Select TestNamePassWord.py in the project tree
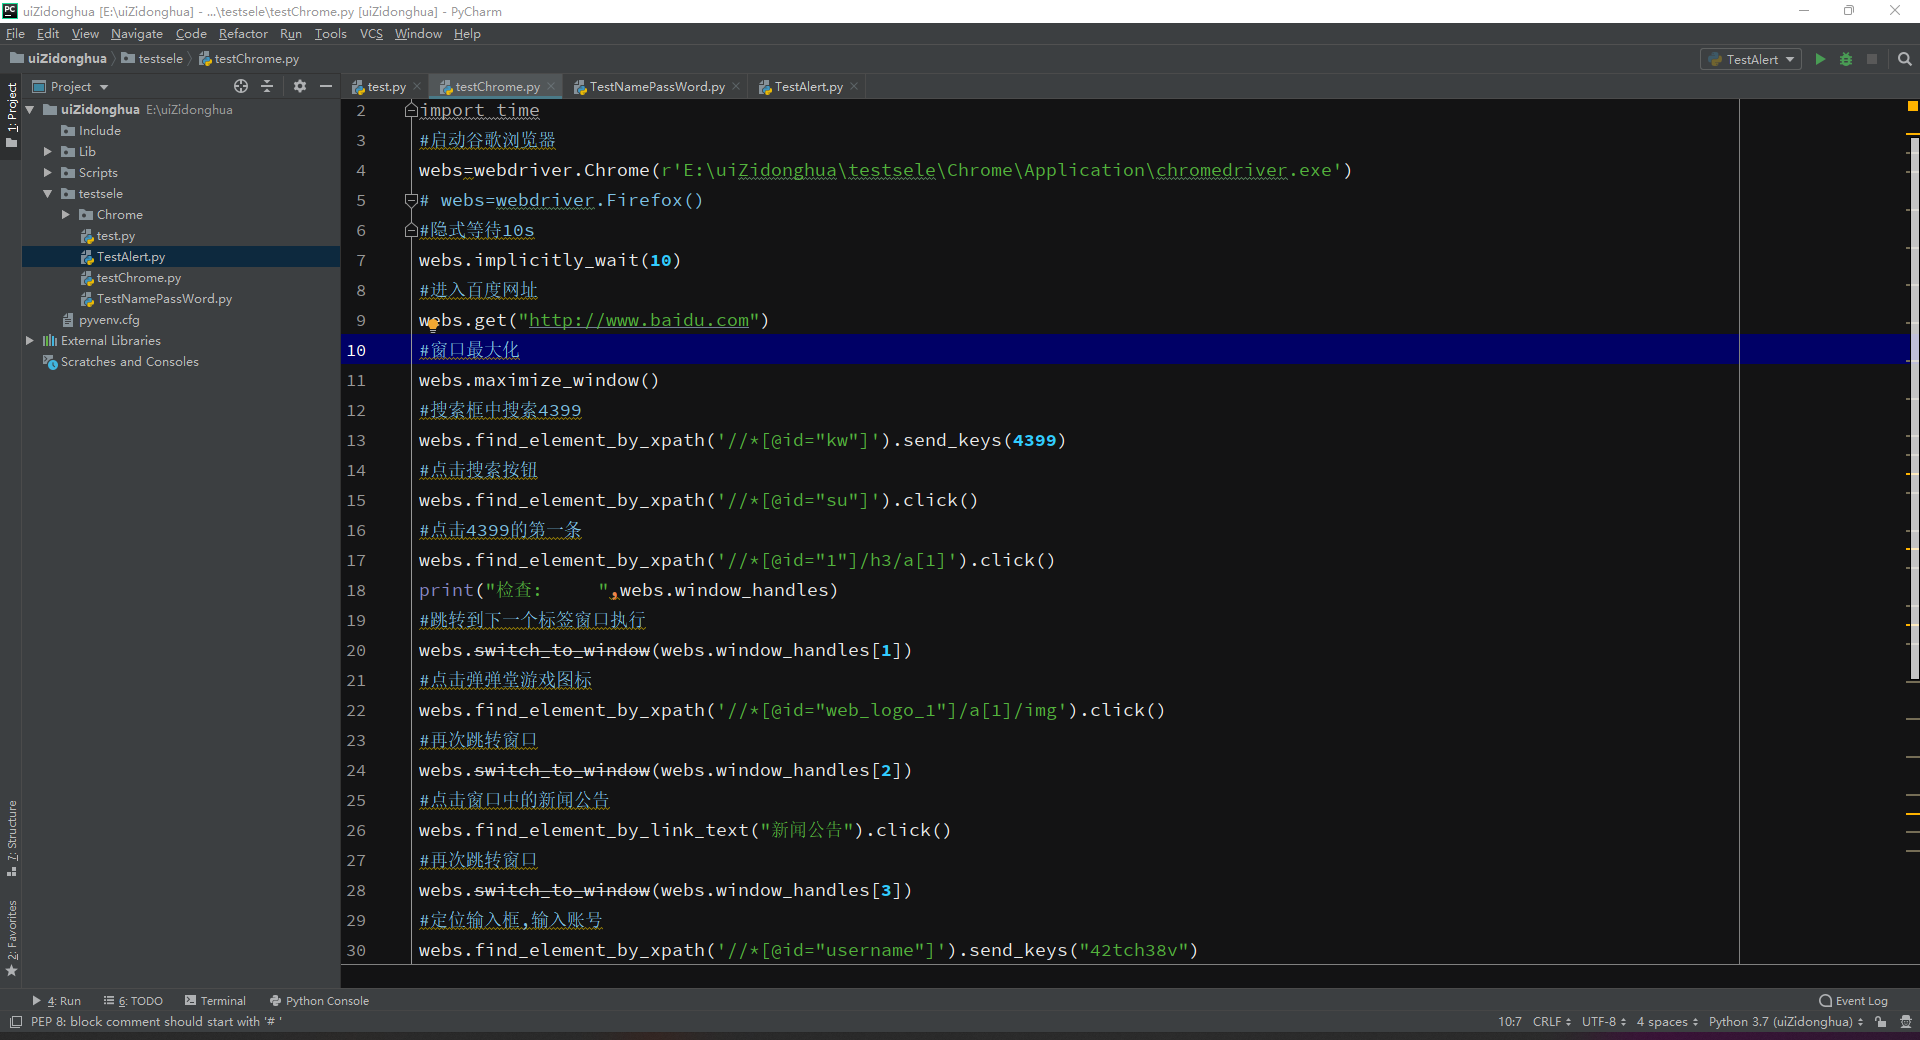This screenshot has height=1040, width=1920. [x=156, y=299]
